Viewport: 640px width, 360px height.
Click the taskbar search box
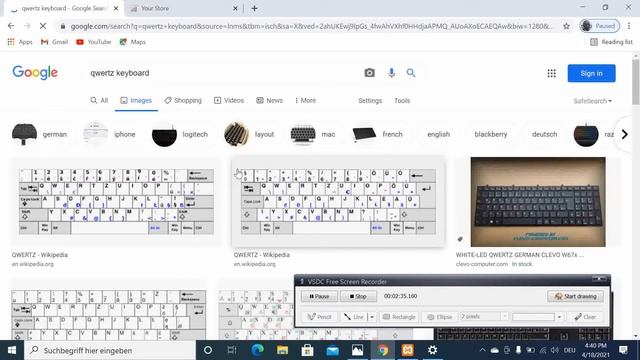[110, 350]
